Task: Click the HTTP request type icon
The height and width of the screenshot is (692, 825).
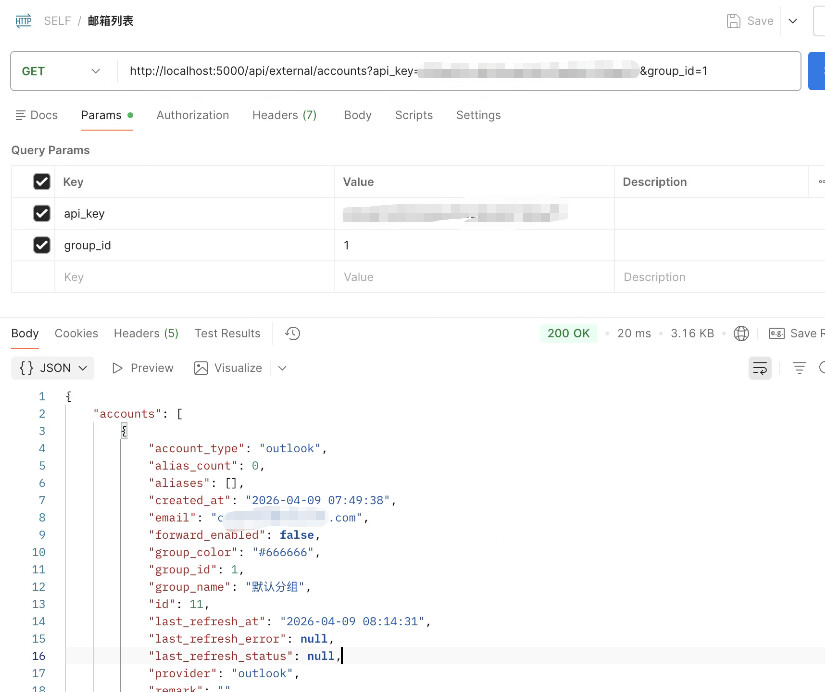Action: (x=23, y=21)
